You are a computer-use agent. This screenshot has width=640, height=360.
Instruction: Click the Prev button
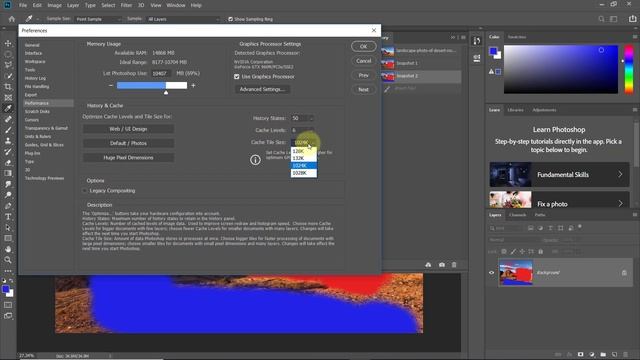pyautogui.click(x=364, y=75)
